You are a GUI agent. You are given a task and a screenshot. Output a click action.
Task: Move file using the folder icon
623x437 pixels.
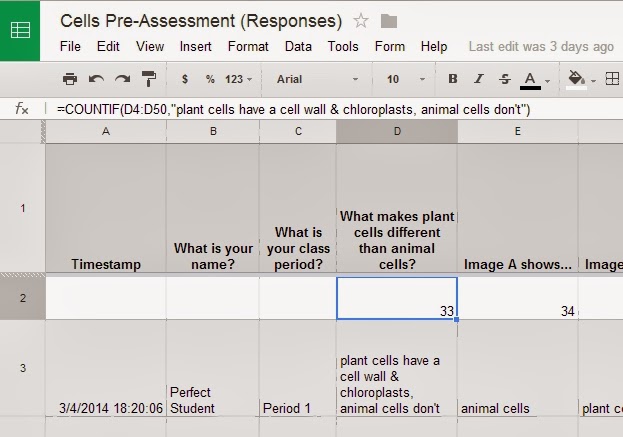click(389, 21)
